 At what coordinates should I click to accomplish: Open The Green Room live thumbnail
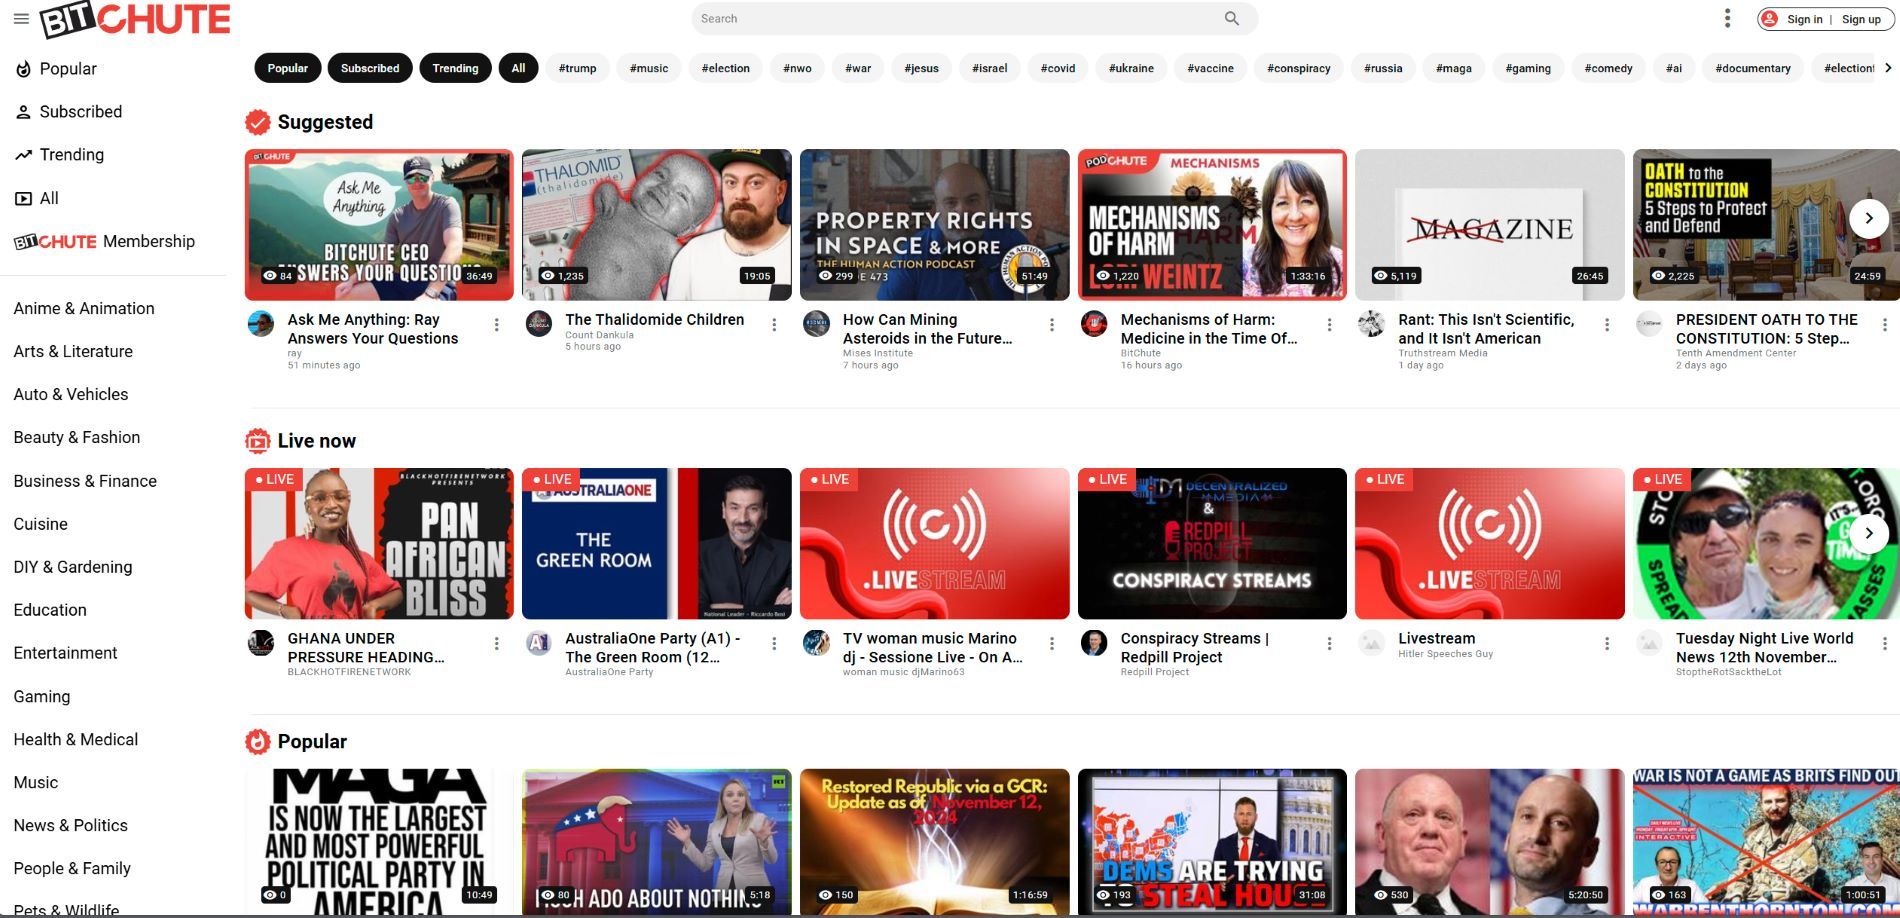pos(657,544)
